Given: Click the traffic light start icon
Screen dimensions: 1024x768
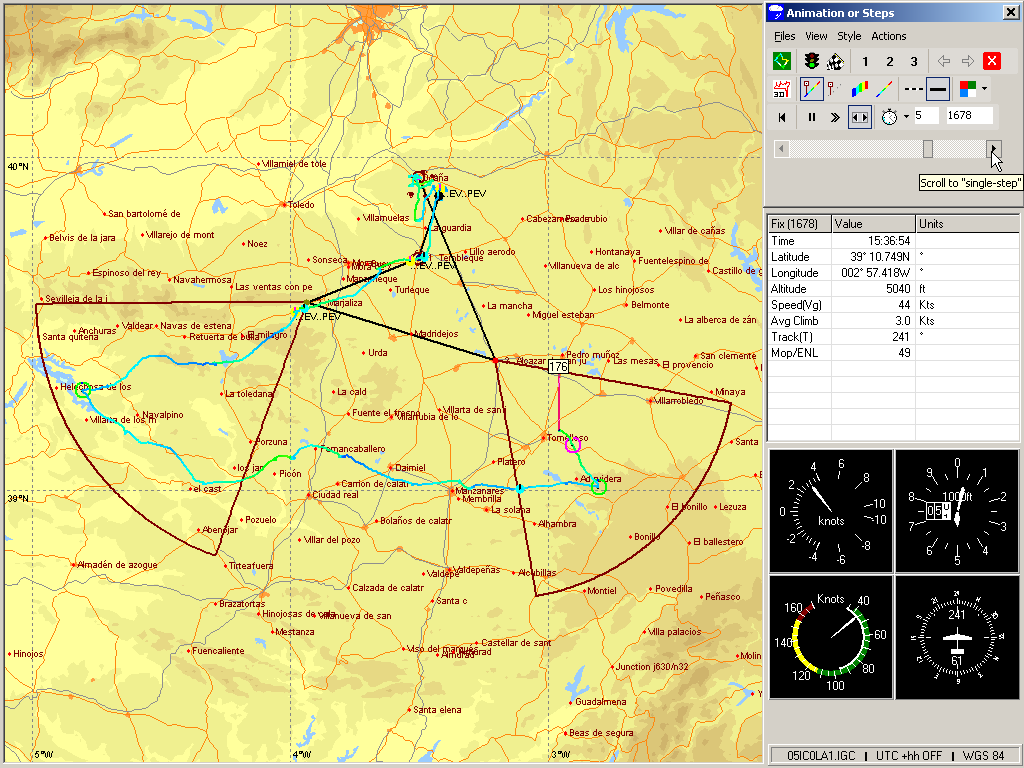Looking at the screenshot, I should (812, 61).
